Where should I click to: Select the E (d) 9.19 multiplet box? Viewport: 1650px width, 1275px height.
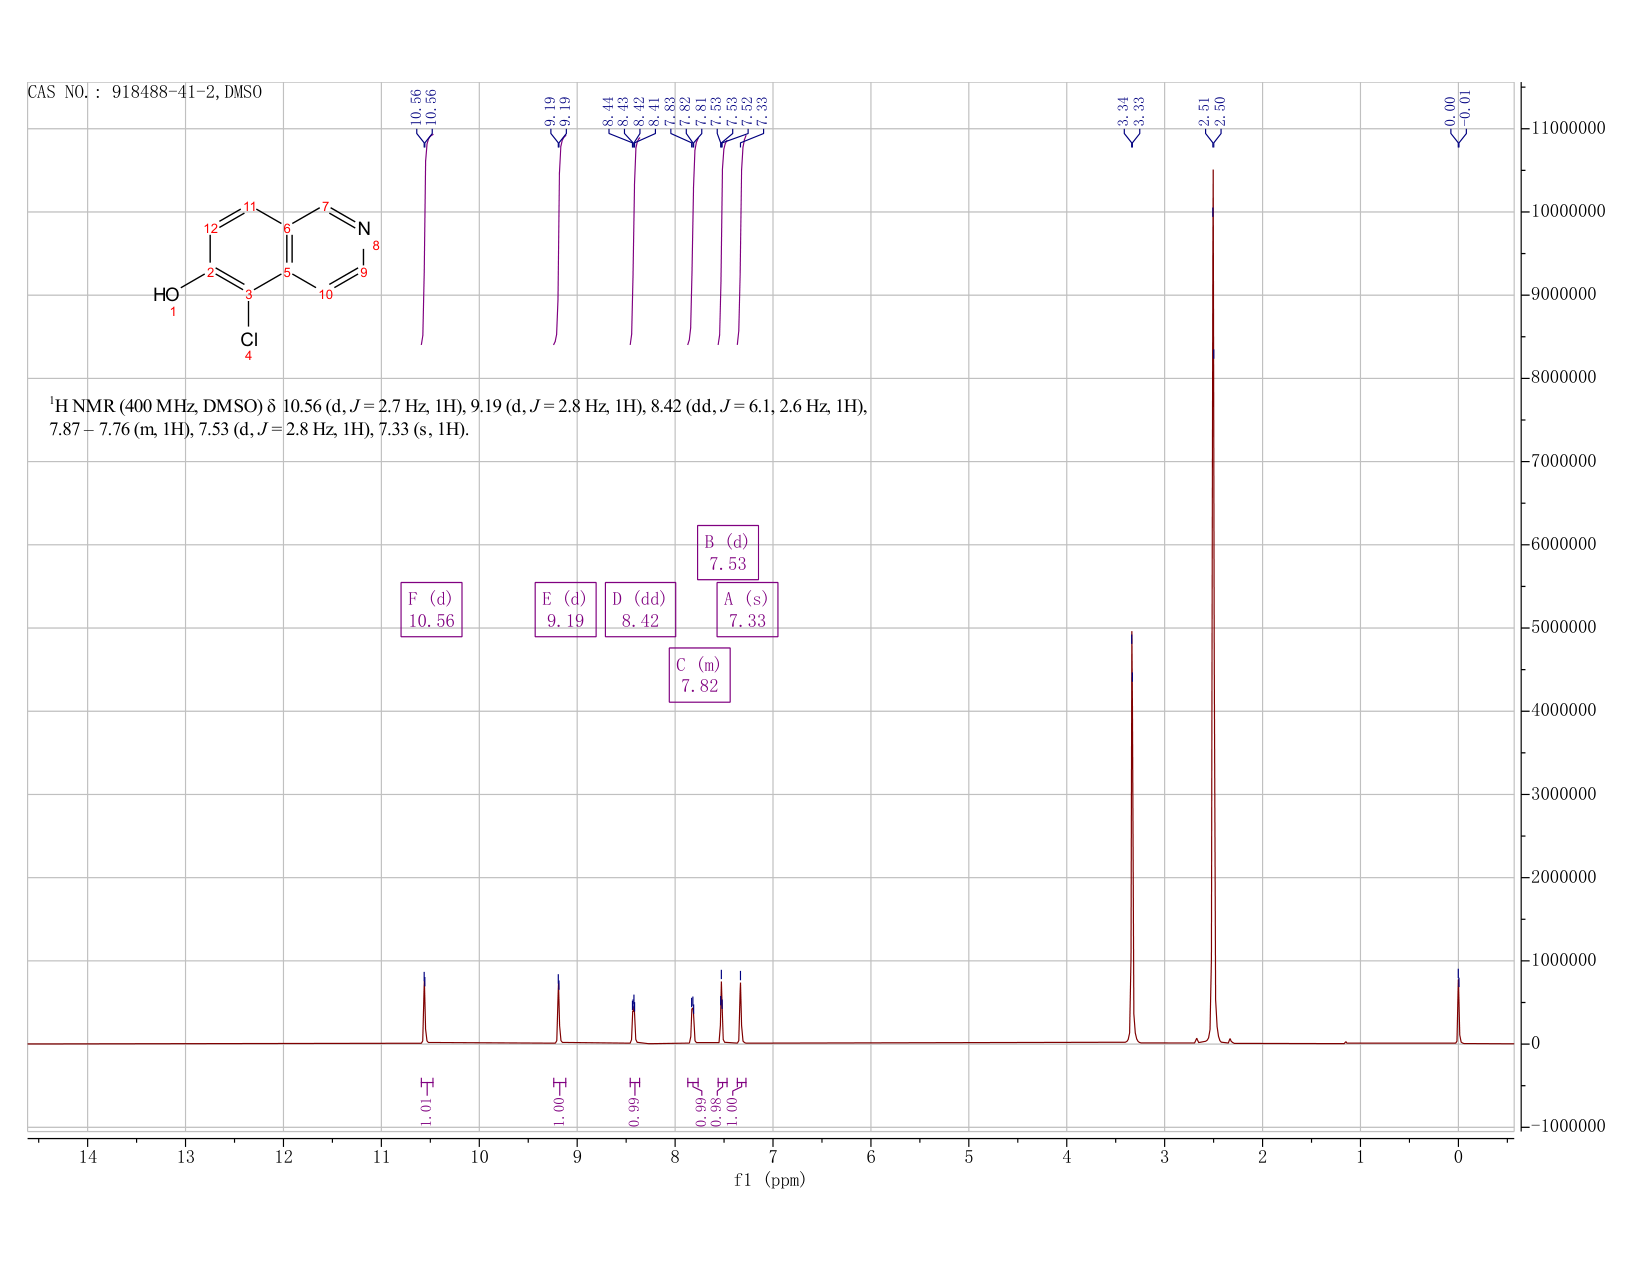(x=565, y=609)
